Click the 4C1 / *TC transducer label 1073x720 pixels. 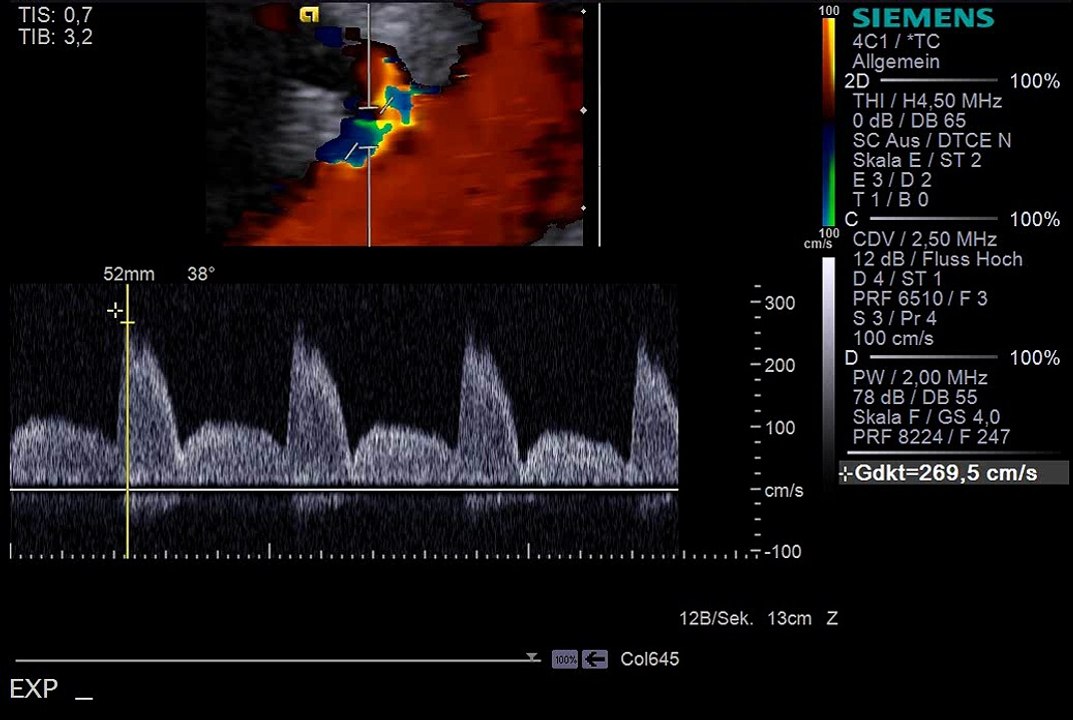coord(896,42)
